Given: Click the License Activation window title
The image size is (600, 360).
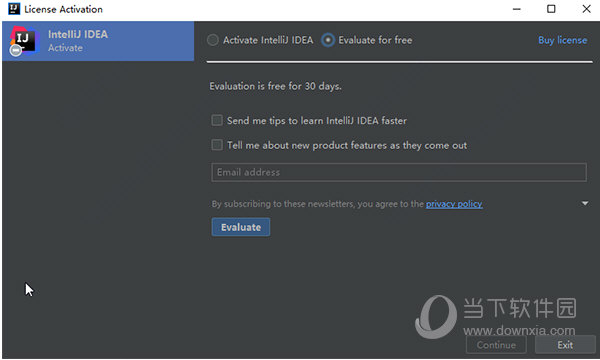Looking at the screenshot, I should (x=64, y=9).
